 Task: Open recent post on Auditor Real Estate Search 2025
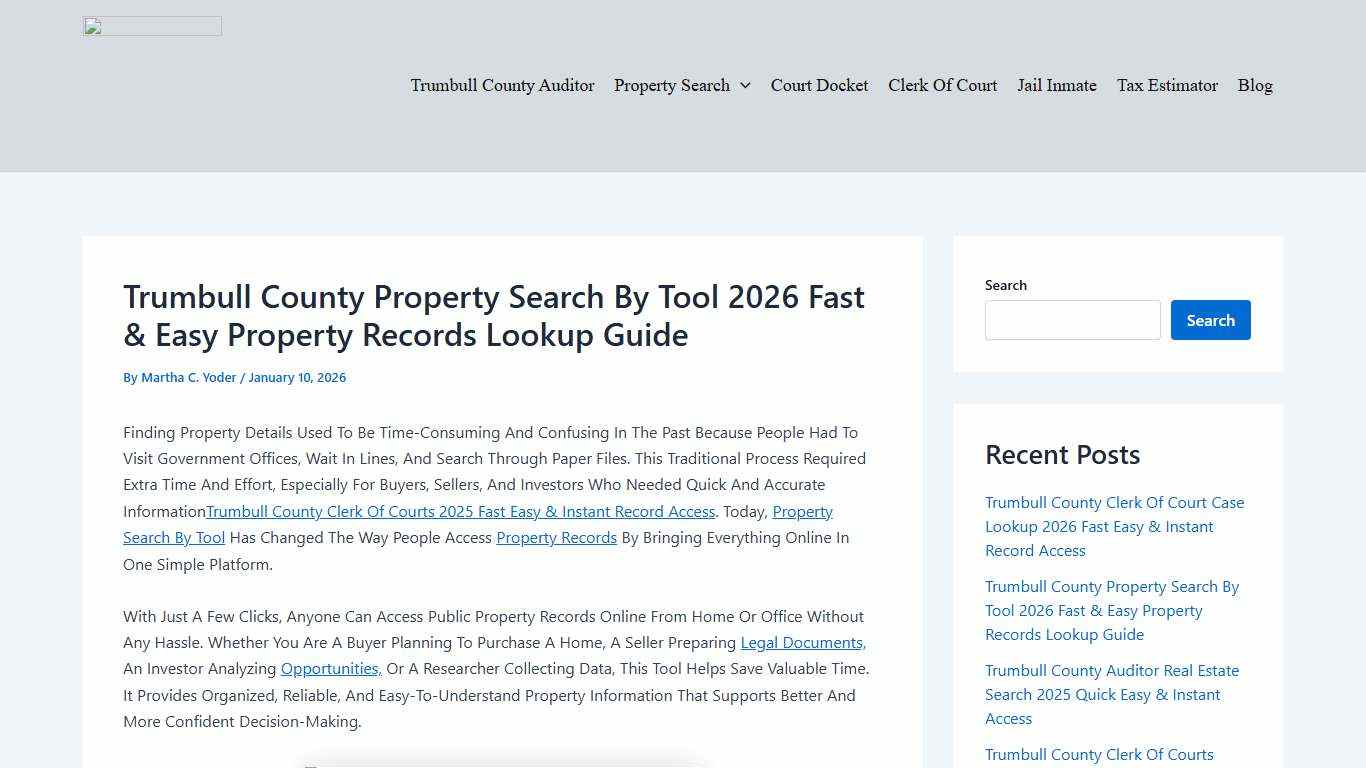[x=1111, y=694]
